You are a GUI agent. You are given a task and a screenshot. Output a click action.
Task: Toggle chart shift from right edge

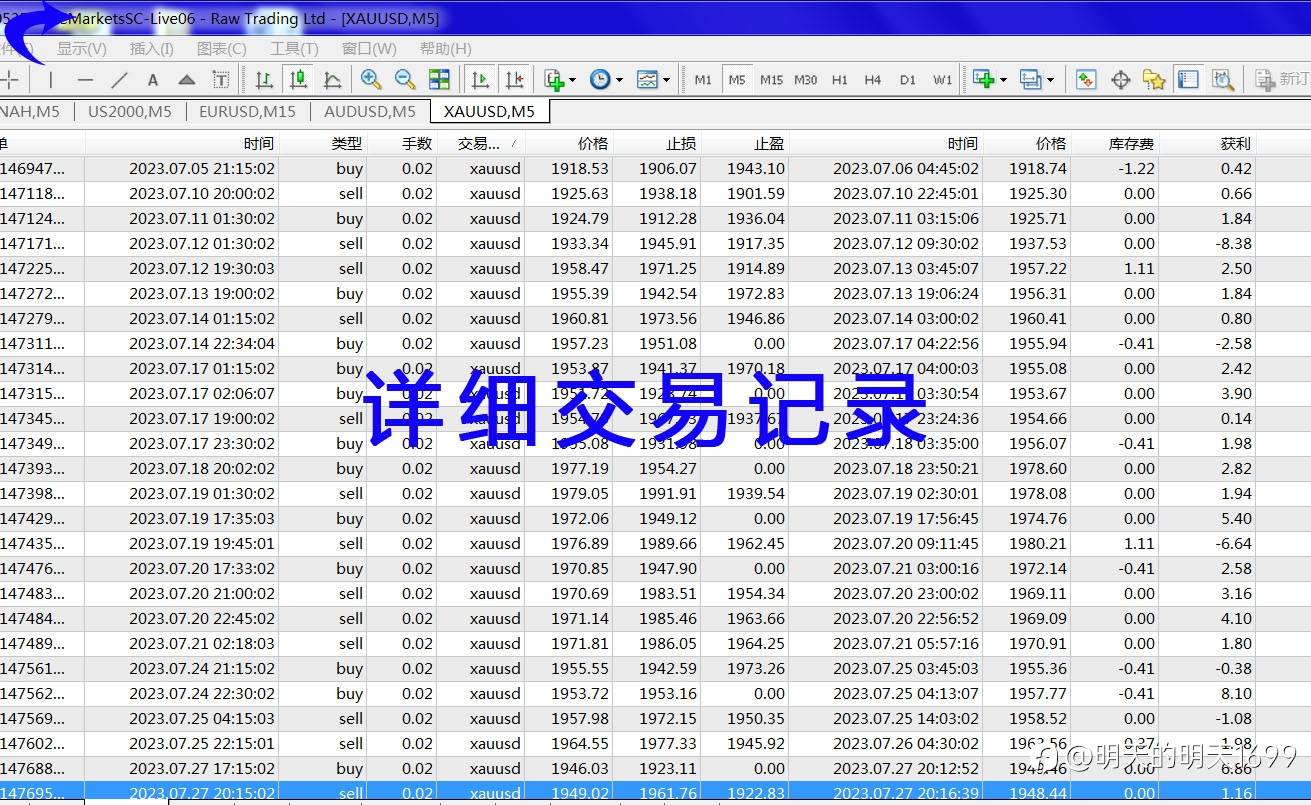[514, 79]
